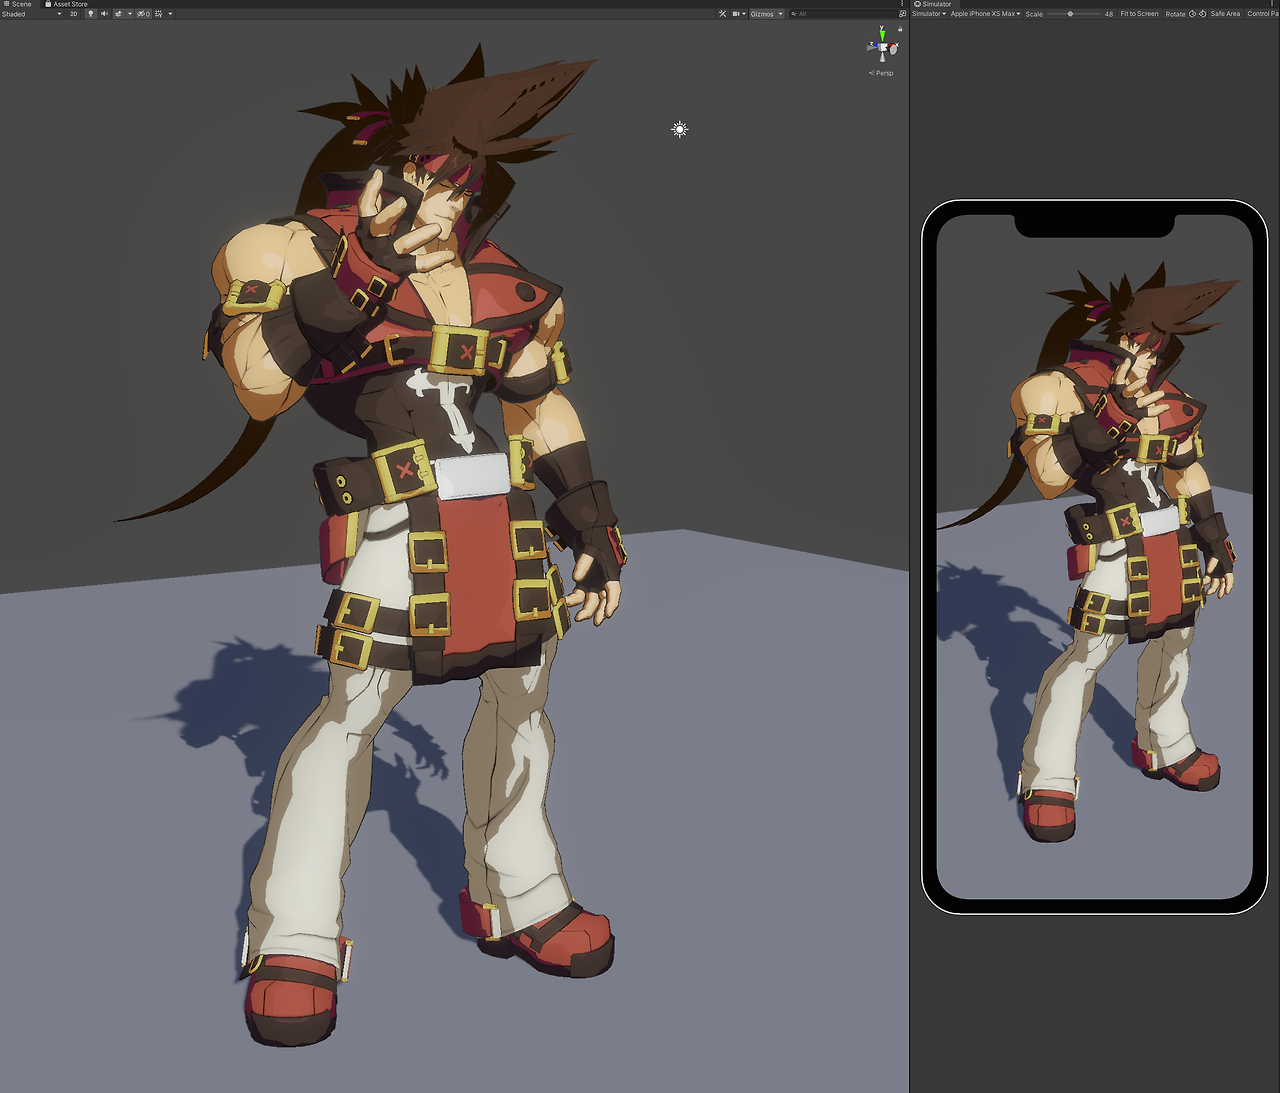Open the Simulator mode dropdown
Viewport: 1280px width, 1093px height.
click(x=929, y=14)
